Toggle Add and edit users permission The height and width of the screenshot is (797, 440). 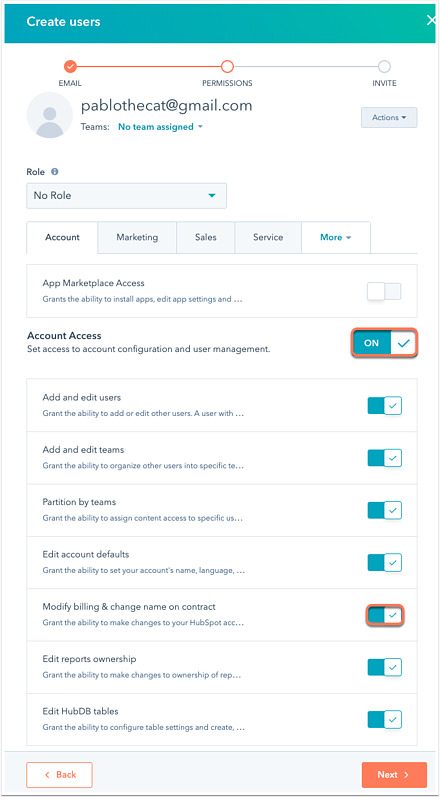(385, 406)
